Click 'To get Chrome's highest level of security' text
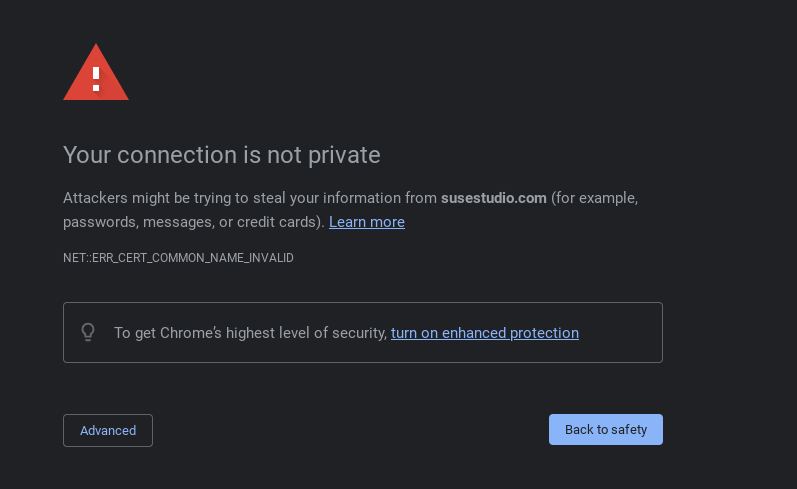Viewport: 797px width, 489px height. pos(250,333)
